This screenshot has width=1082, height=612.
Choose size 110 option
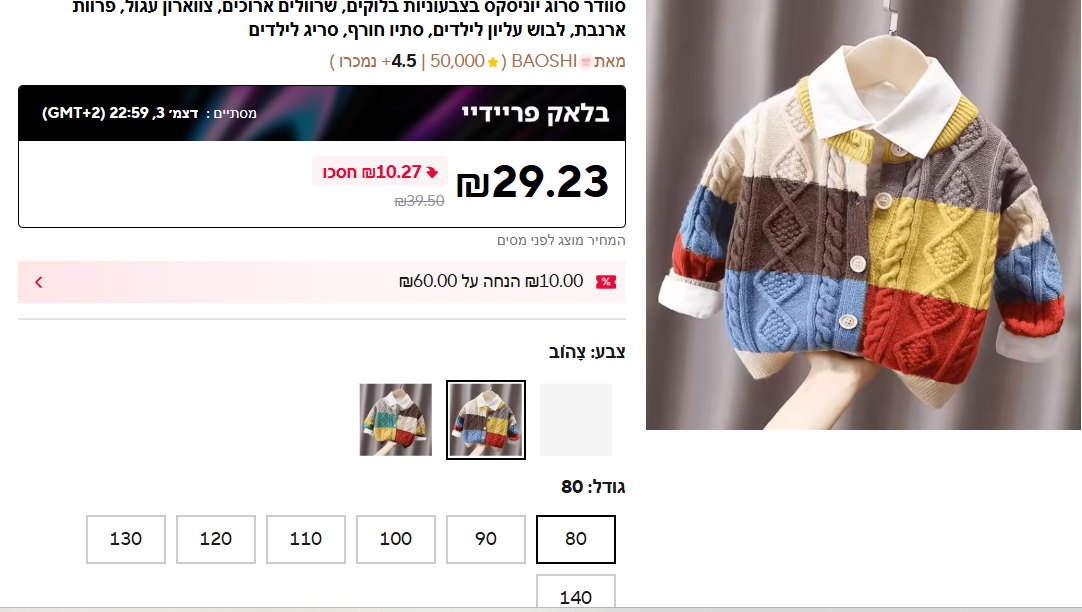click(x=306, y=539)
